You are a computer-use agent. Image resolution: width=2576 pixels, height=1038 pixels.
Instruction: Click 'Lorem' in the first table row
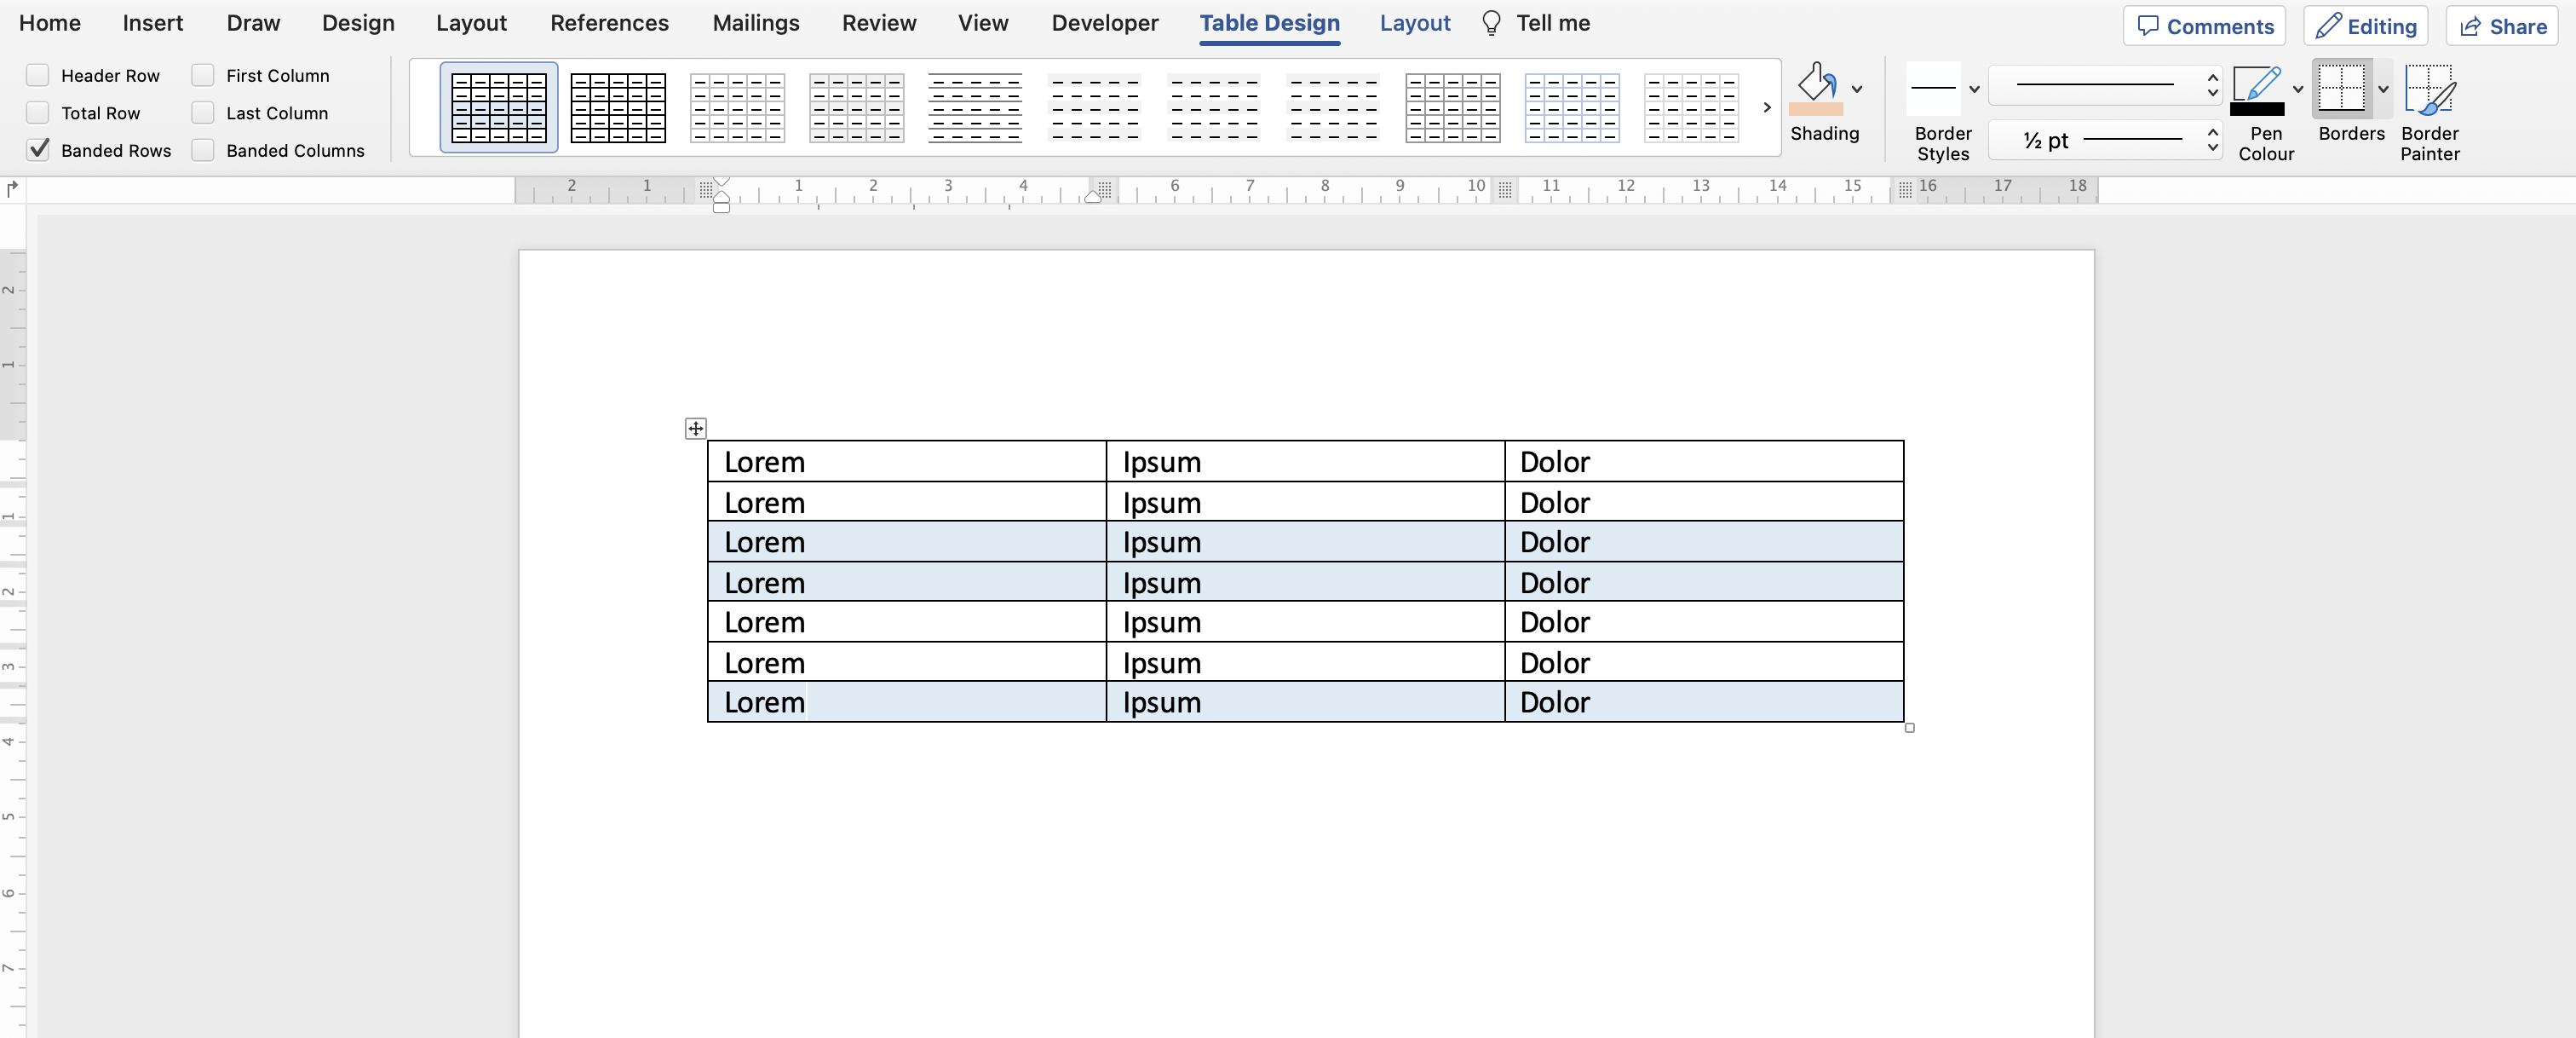764,462
